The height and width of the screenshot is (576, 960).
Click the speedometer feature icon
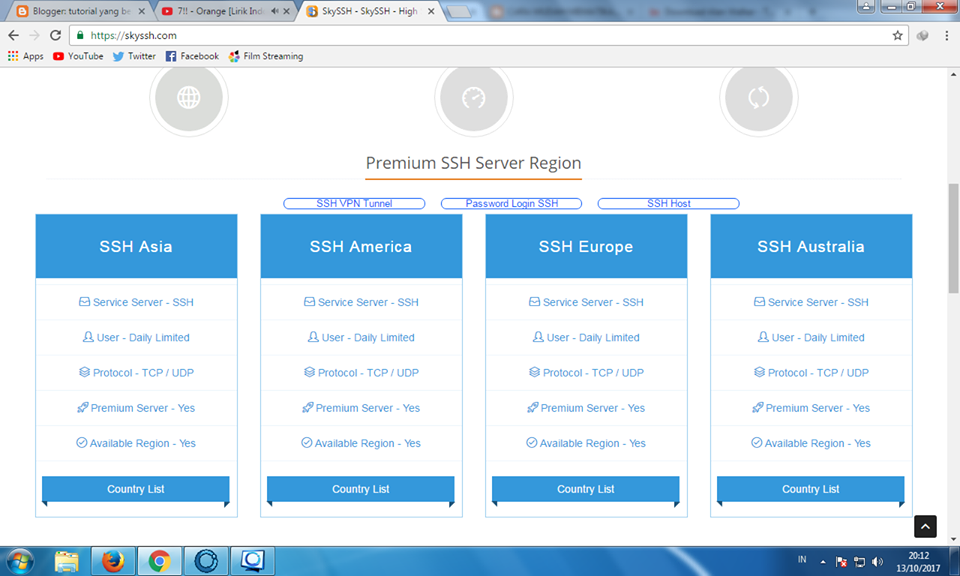tap(473, 97)
